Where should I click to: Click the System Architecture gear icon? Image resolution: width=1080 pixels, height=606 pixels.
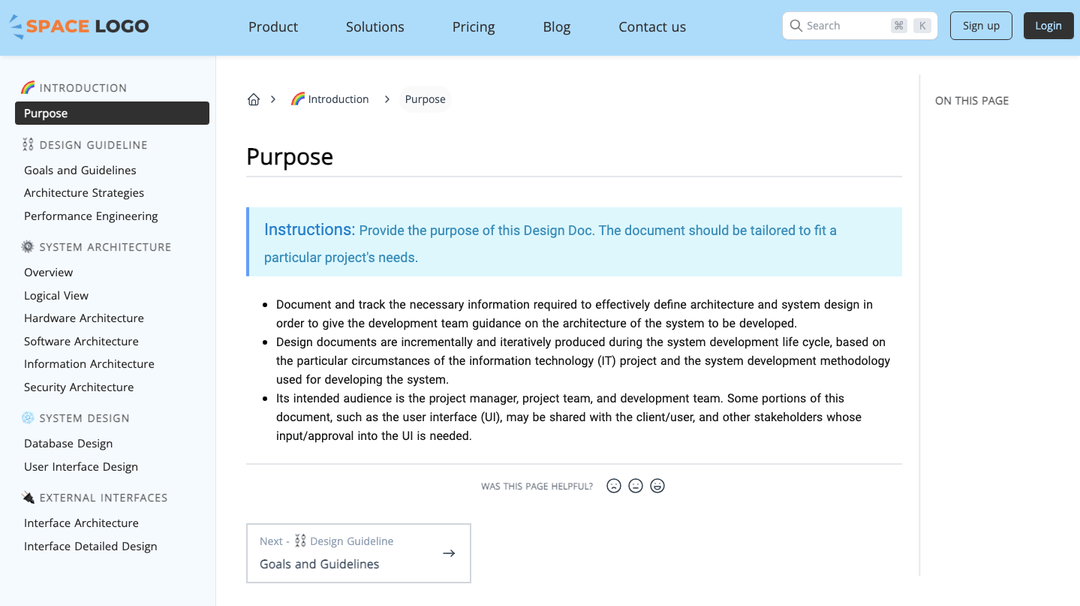[x=25, y=246]
